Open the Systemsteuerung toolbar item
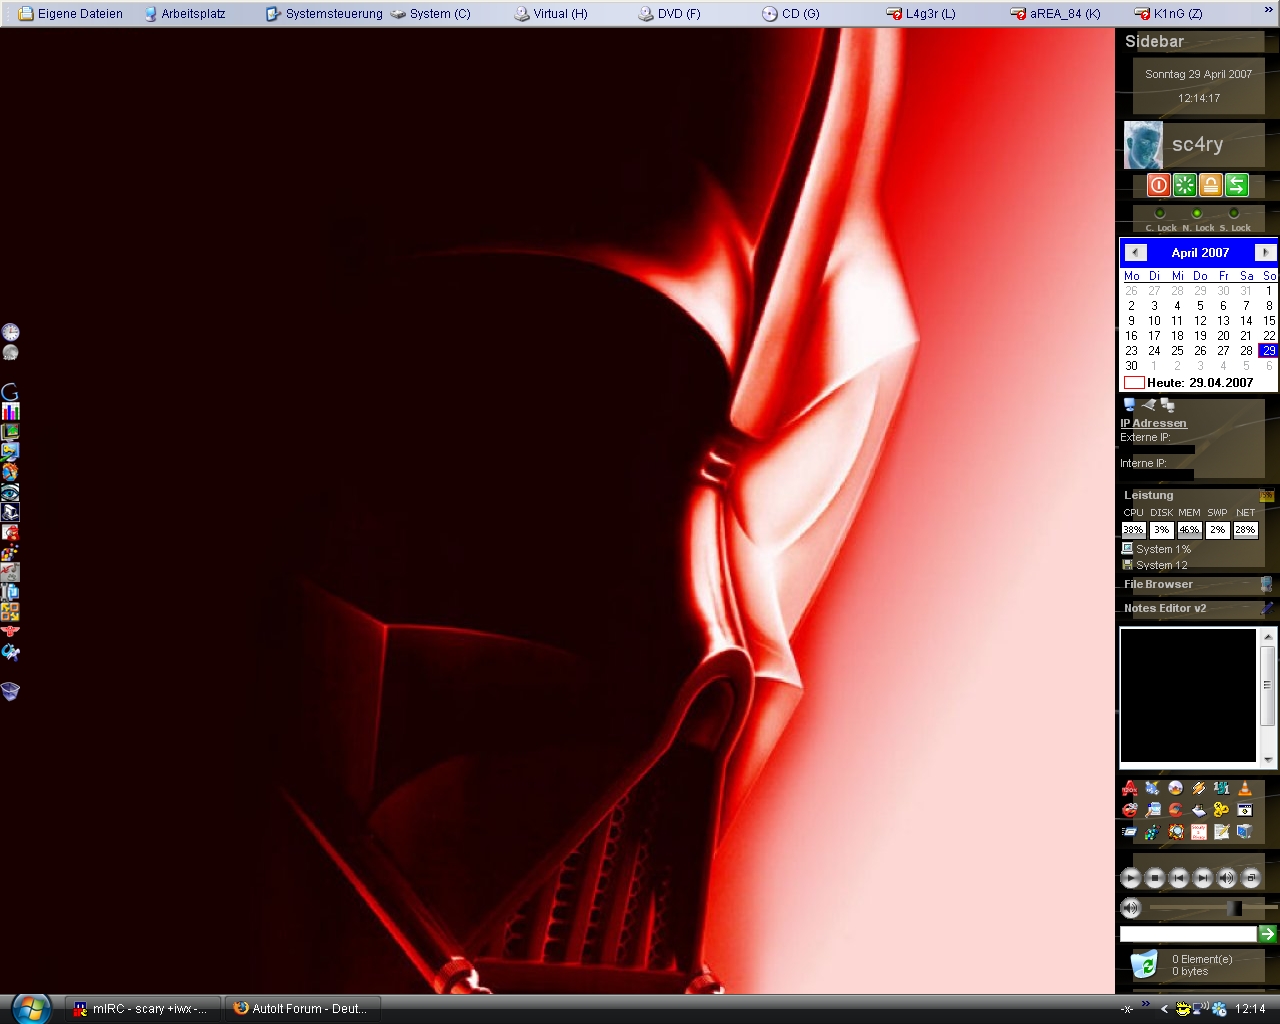 coord(324,14)
